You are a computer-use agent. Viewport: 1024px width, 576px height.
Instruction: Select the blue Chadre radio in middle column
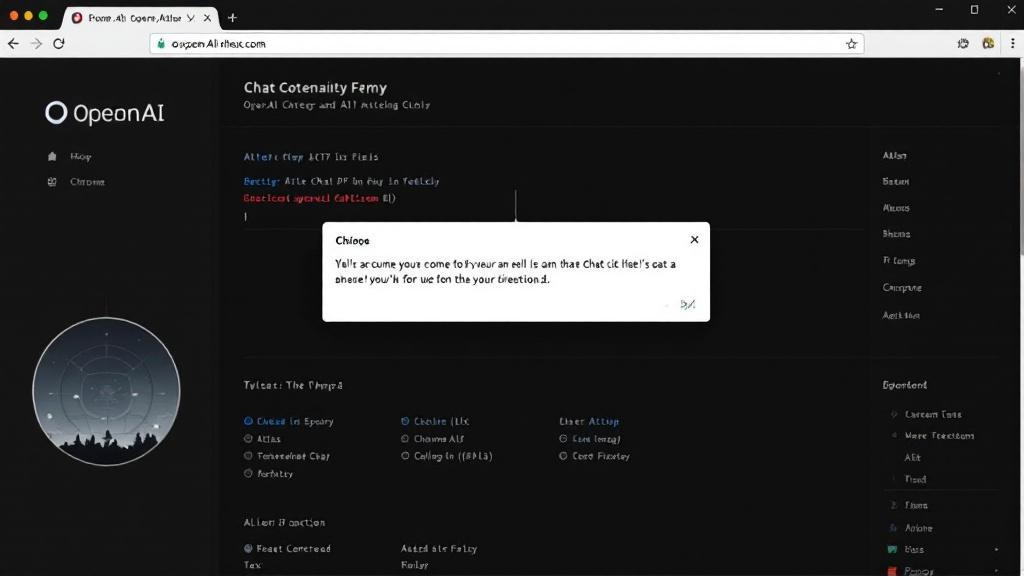(405, 421)
